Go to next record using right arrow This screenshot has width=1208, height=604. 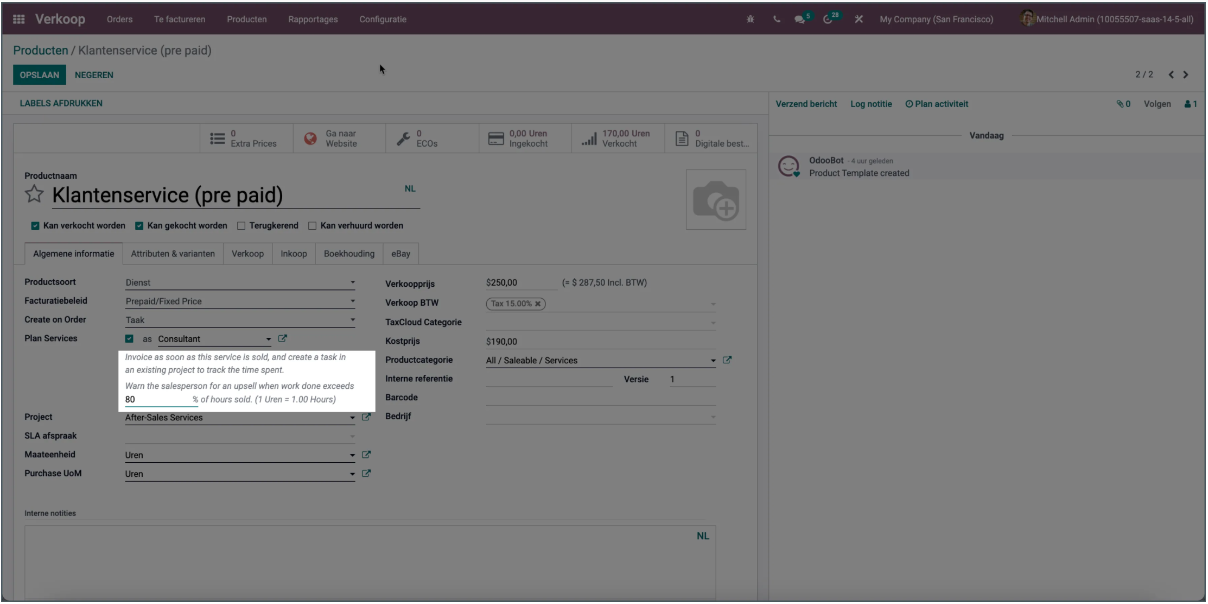pos(1187,75)
